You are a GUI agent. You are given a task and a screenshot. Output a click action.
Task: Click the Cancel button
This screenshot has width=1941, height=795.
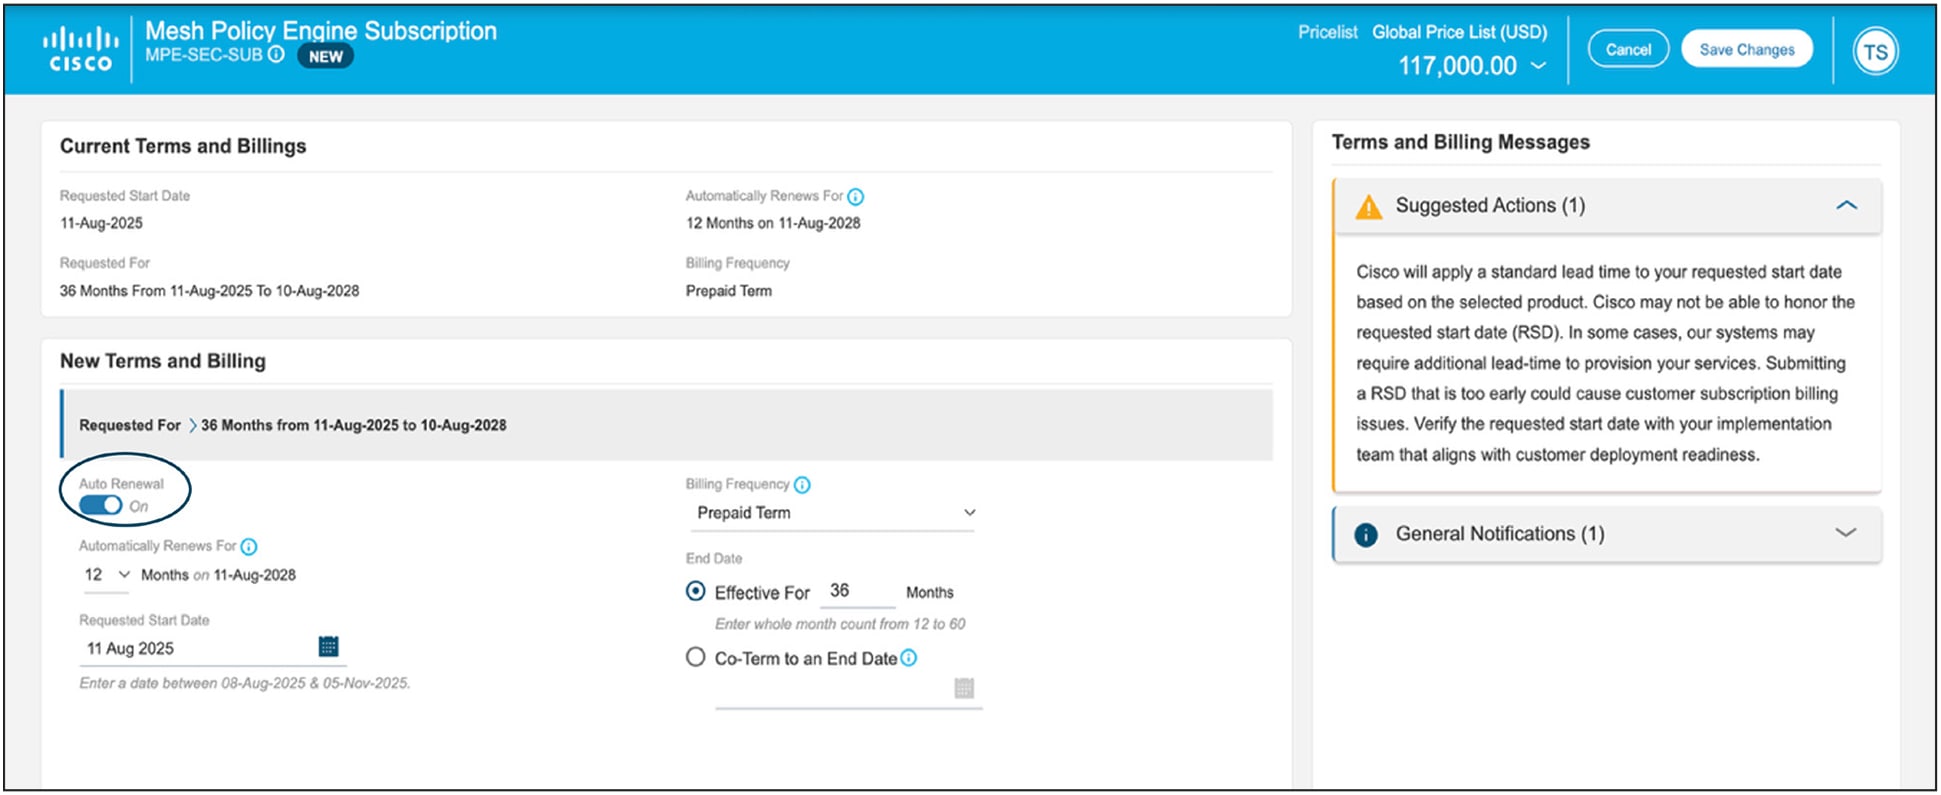pyautogui.click(x=1628, y=50)
